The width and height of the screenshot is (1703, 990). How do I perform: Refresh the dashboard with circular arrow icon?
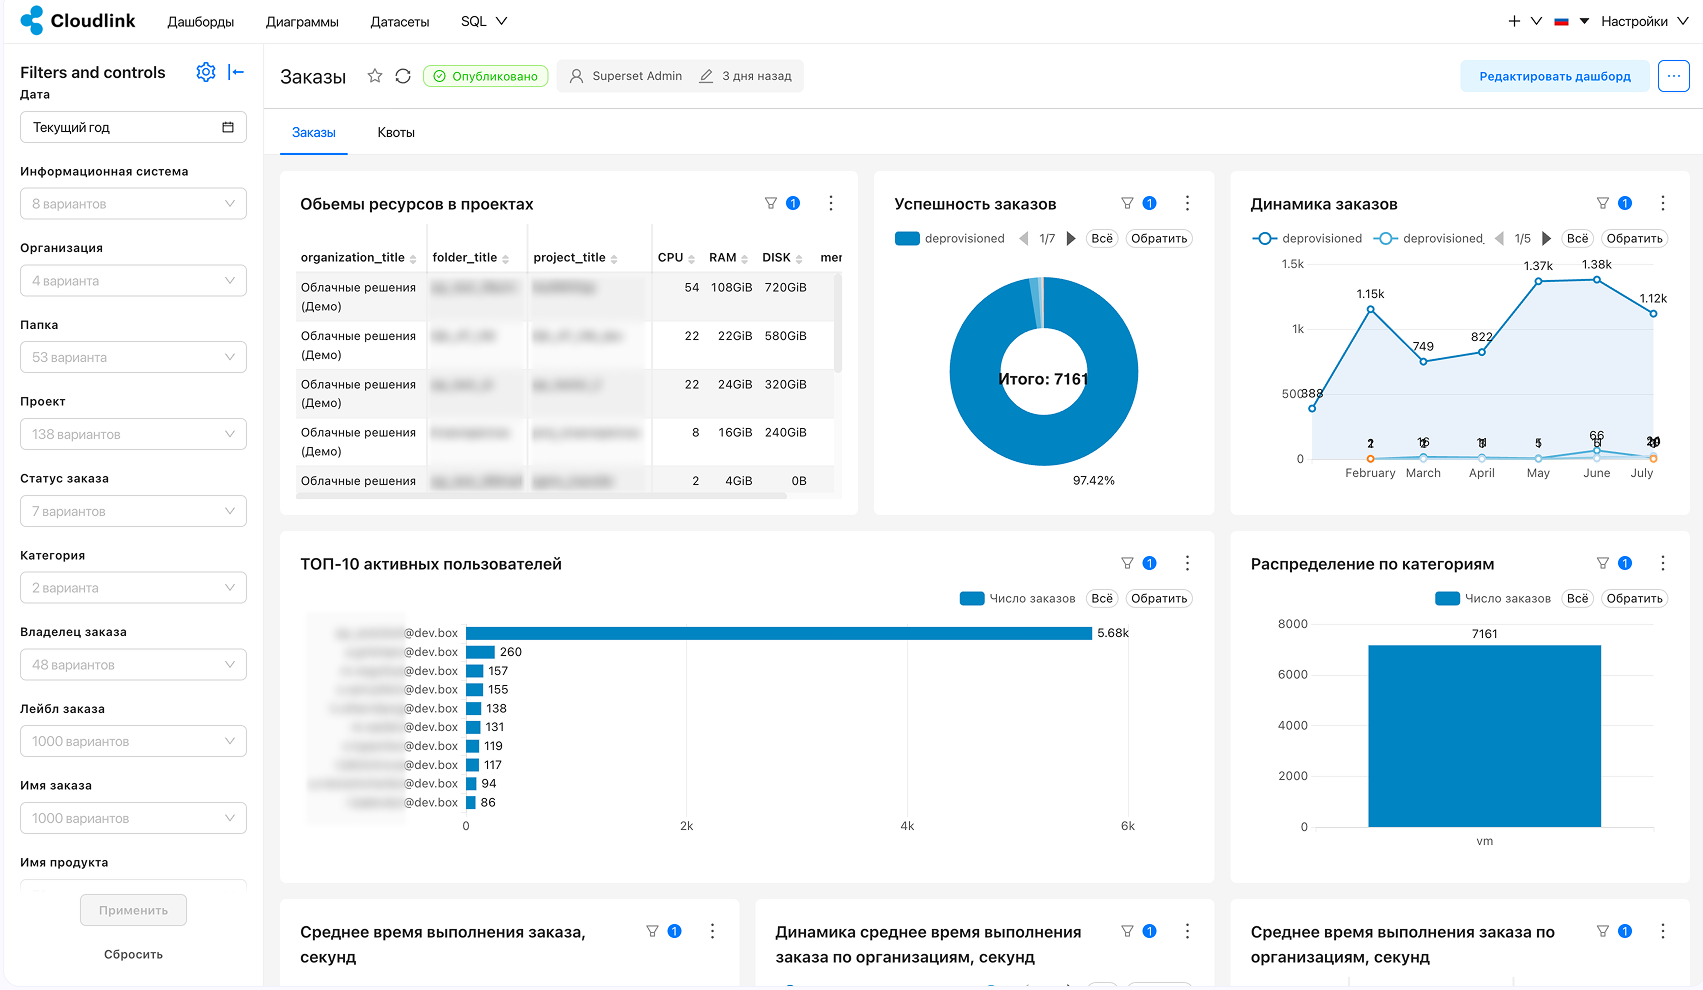coord(403,76)
